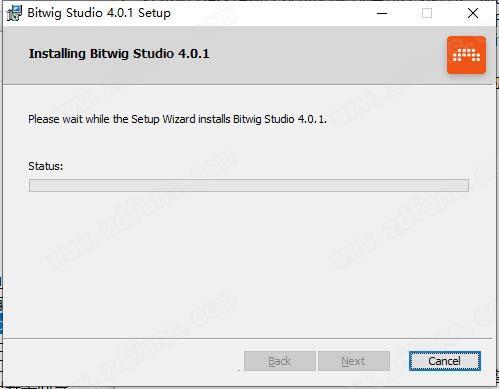Viewport: 499px width, 389px height.
Task: Click the empty footer area left of Back
Action: pos(123,362)
